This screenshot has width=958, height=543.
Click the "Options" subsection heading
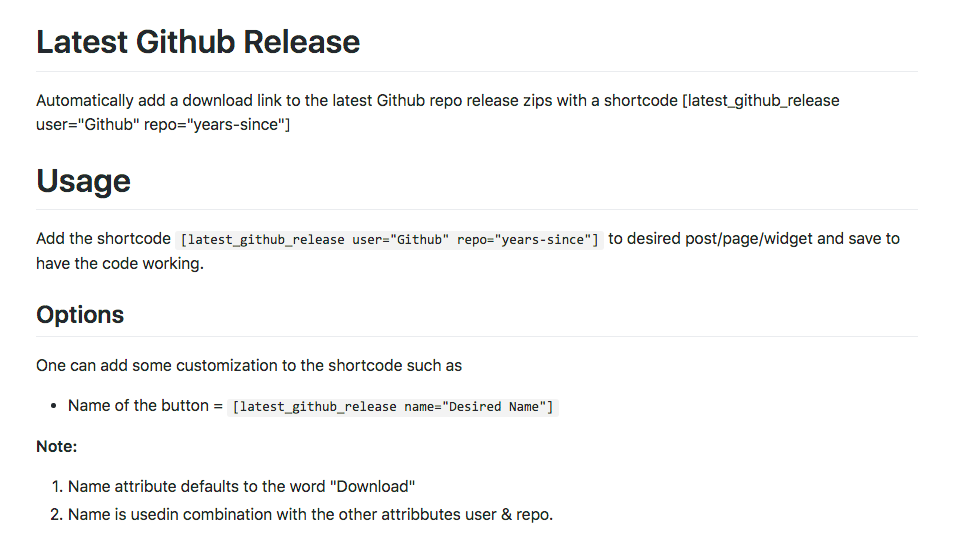point(80,315)
